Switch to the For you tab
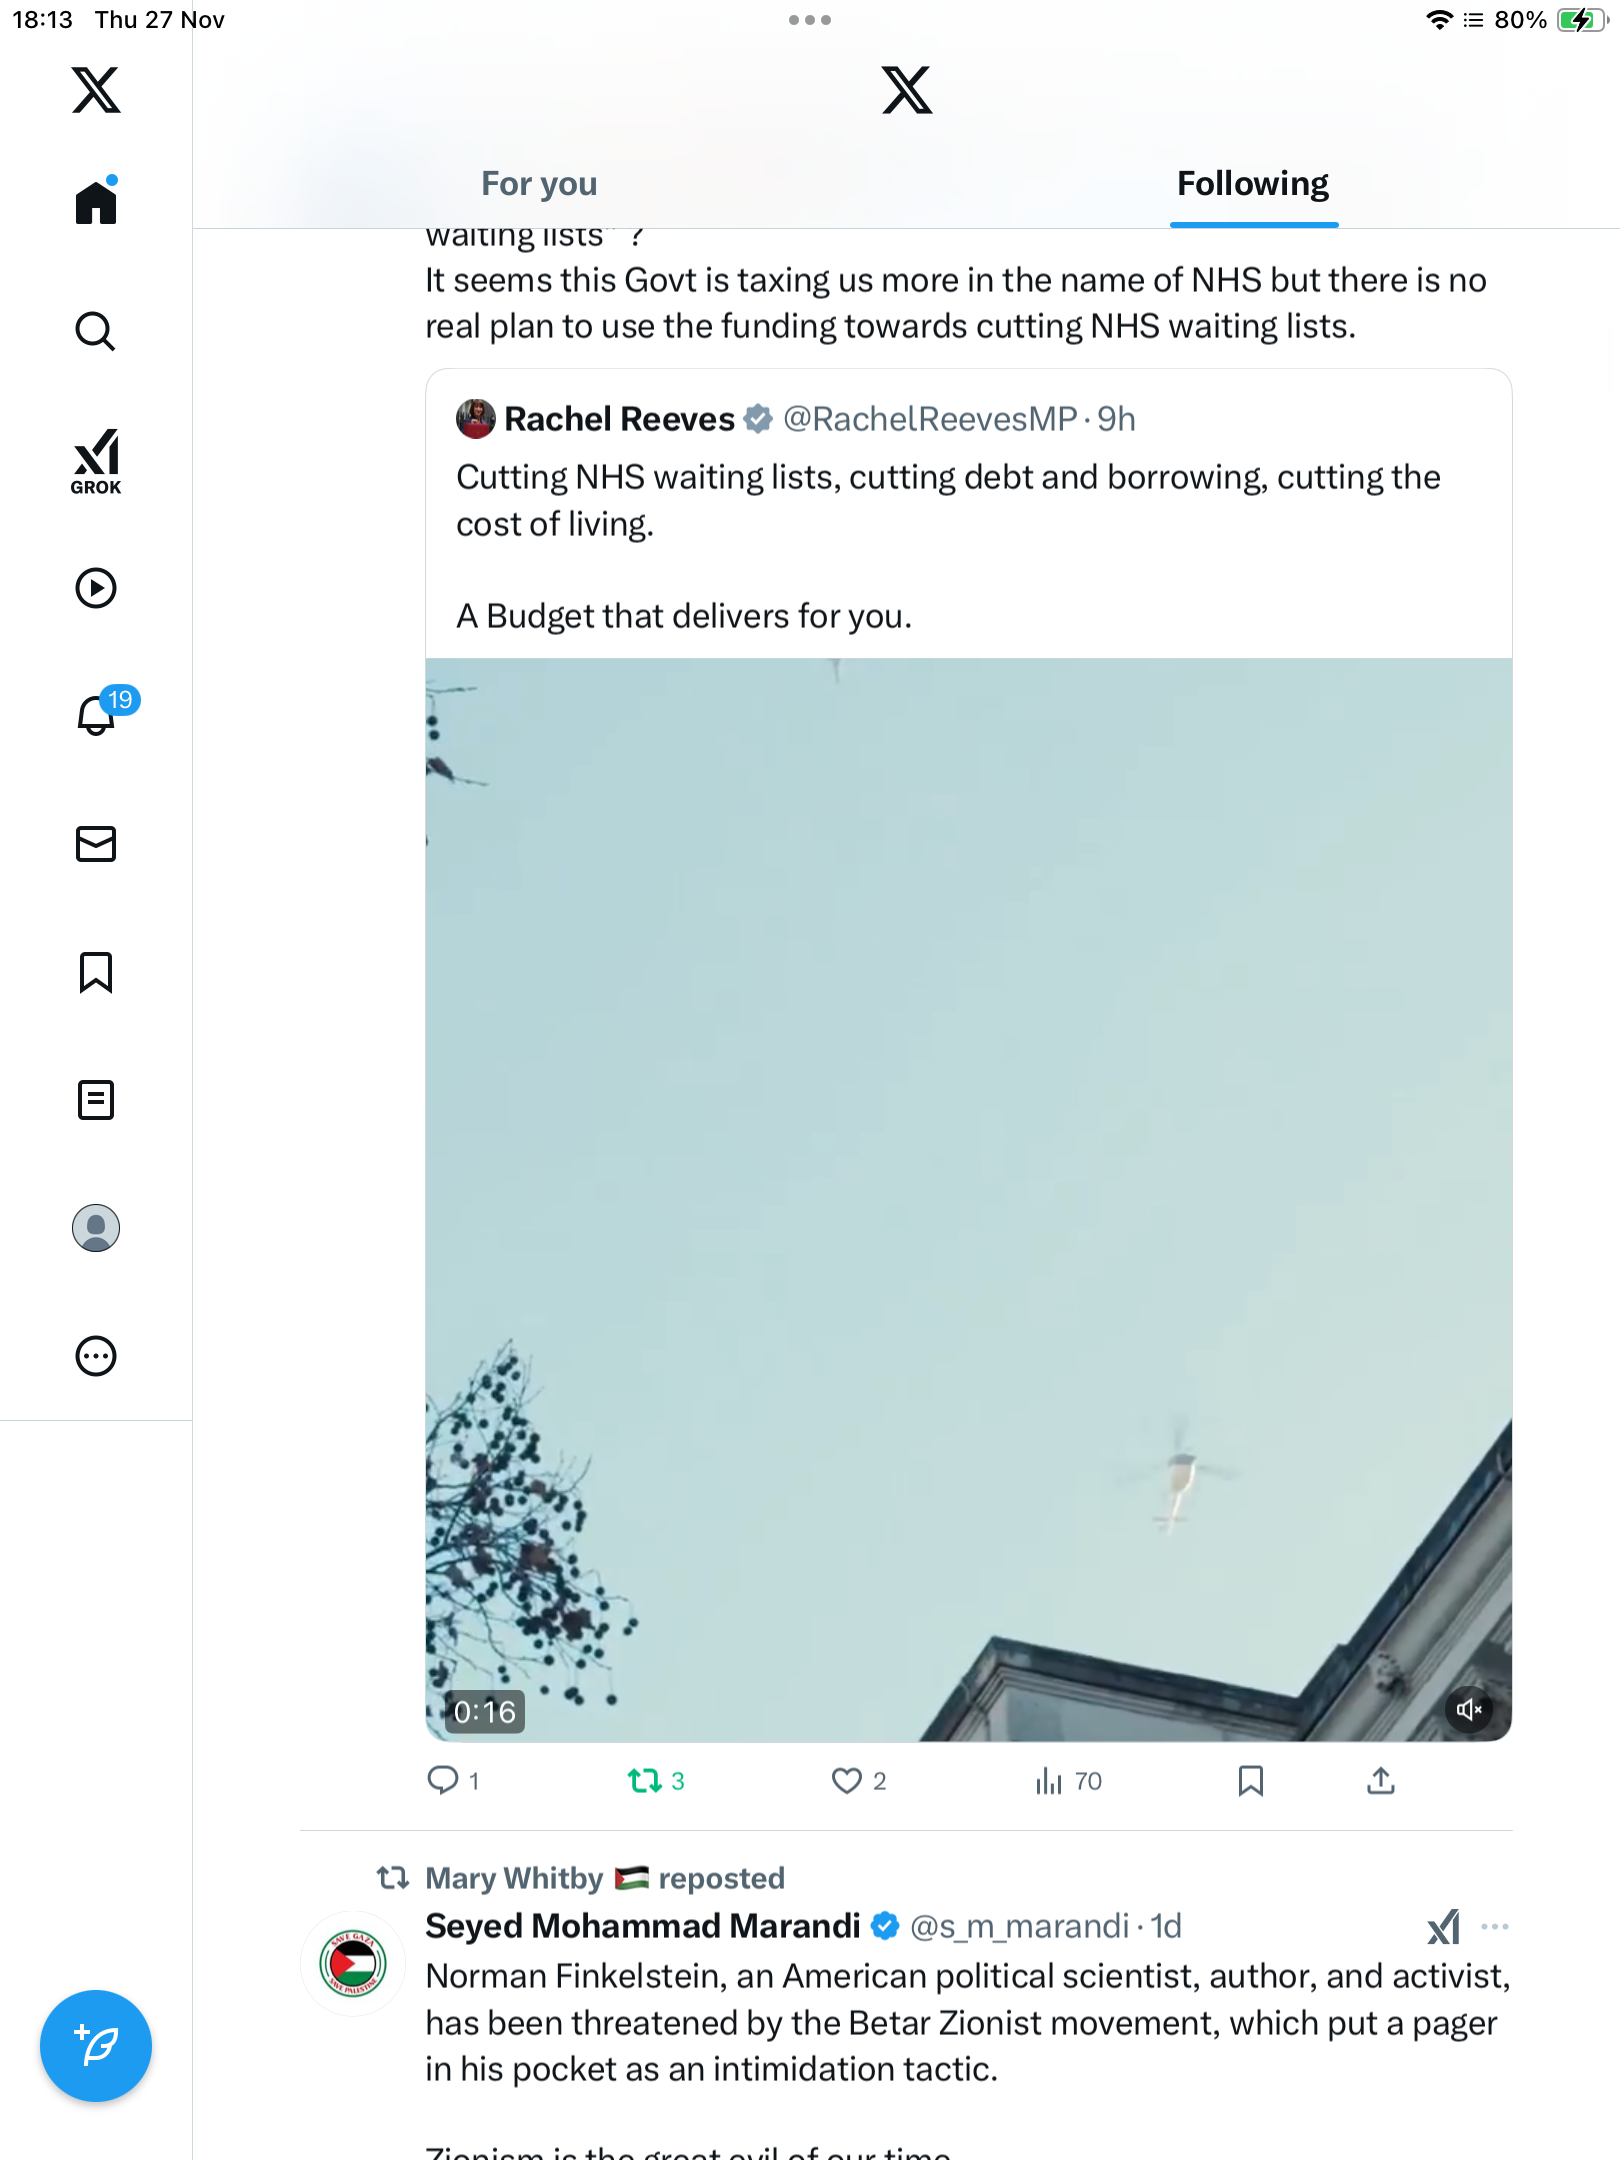The image size is (1620, 2160). point(539,184)
